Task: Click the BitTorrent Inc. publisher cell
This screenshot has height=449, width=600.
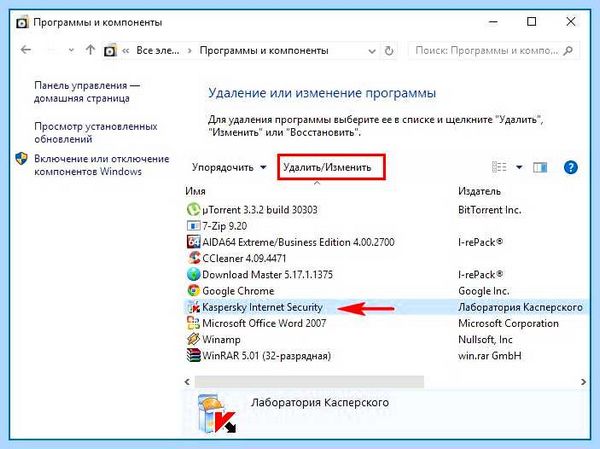Action: click(489, 210)
